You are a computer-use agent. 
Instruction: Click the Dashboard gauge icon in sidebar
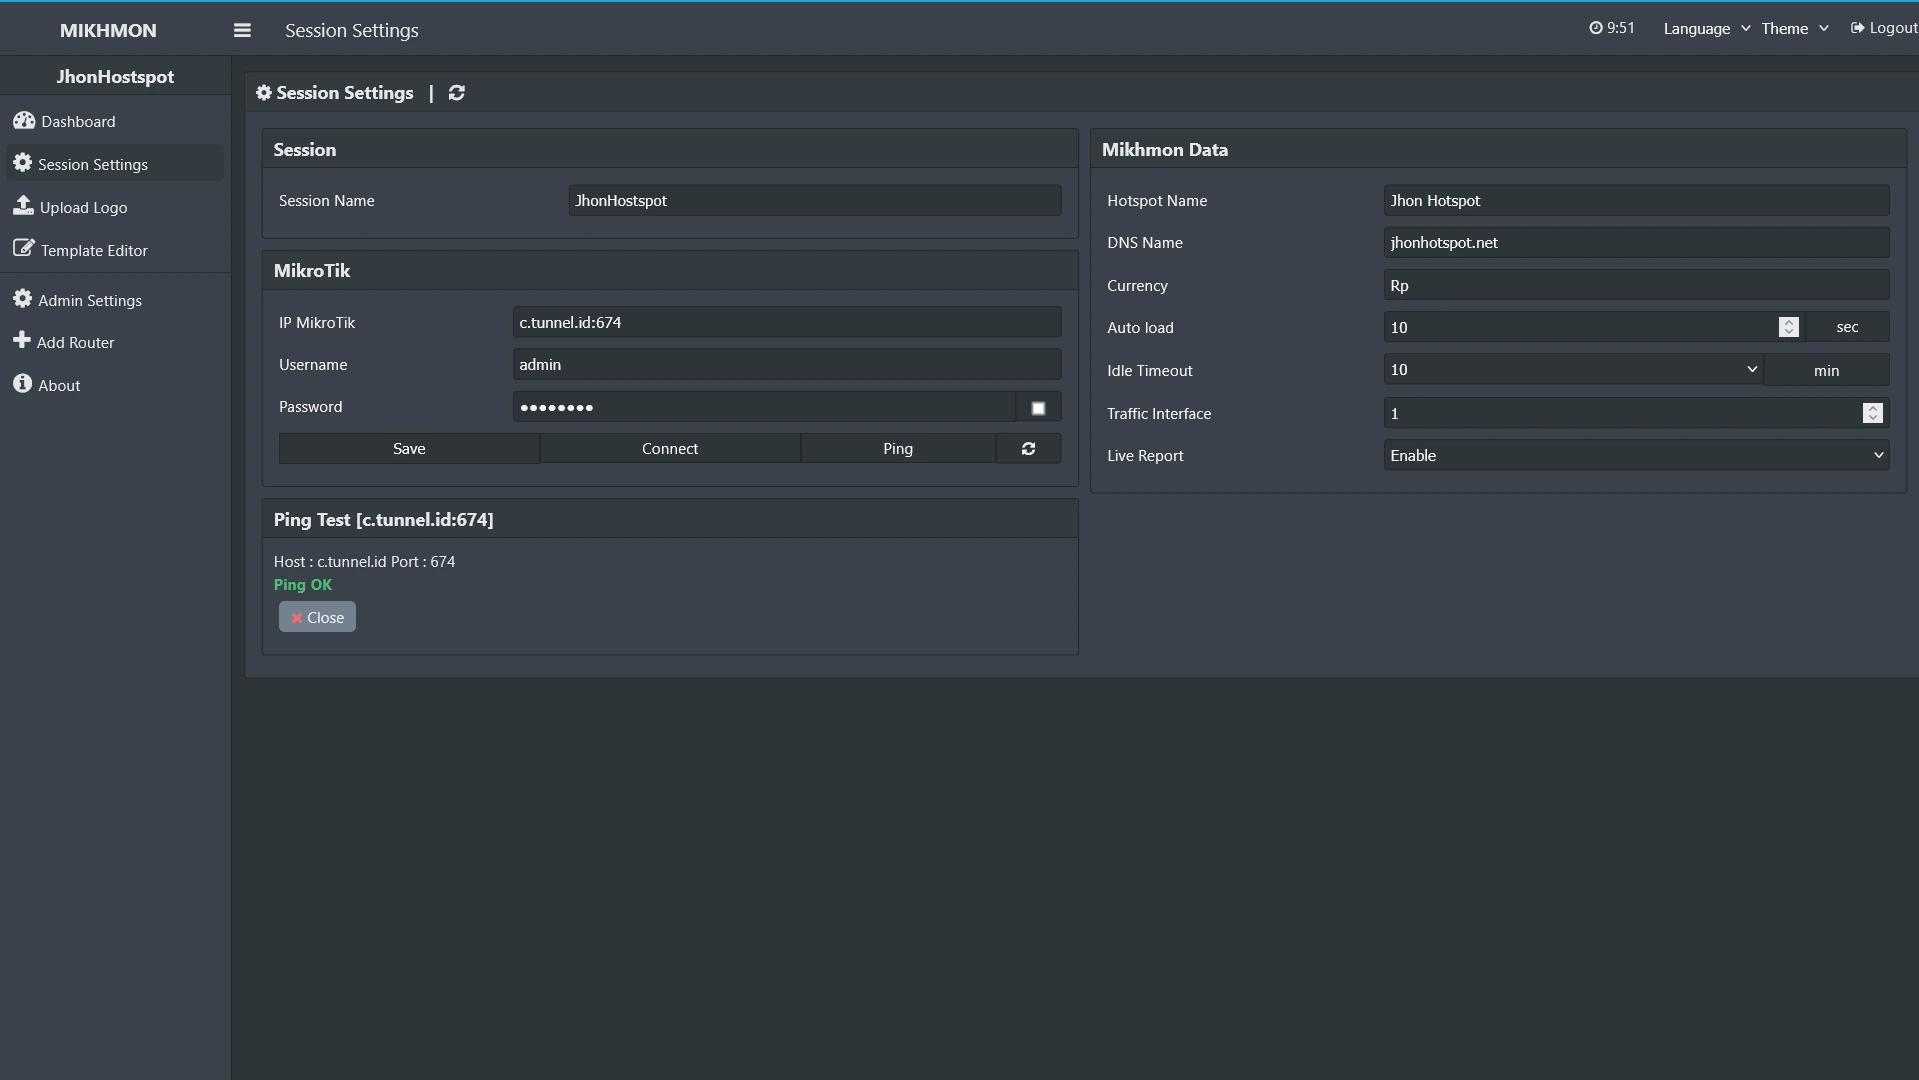[24, 121]
